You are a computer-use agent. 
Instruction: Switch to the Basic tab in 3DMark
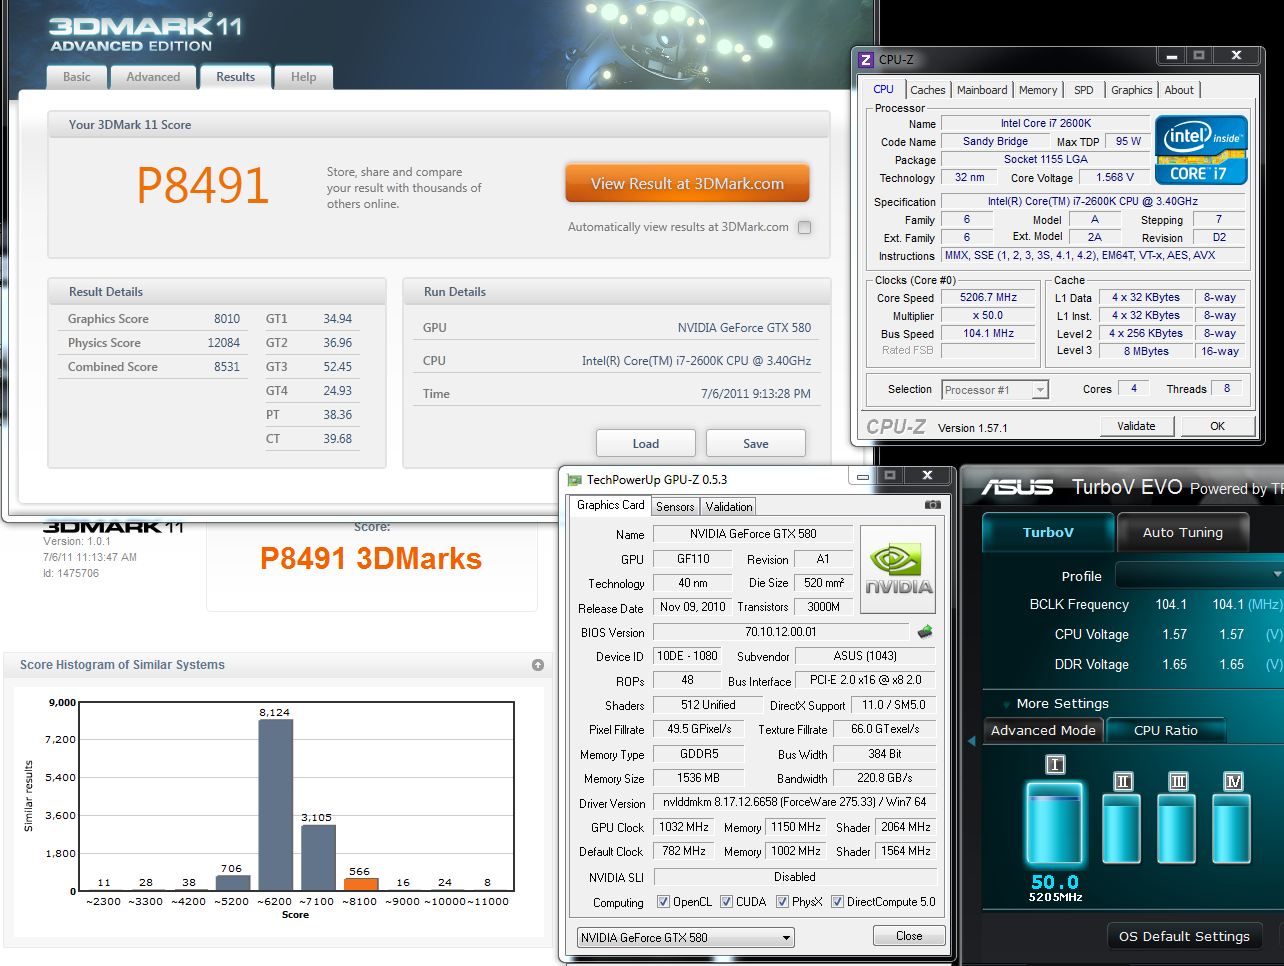(77, 77)
